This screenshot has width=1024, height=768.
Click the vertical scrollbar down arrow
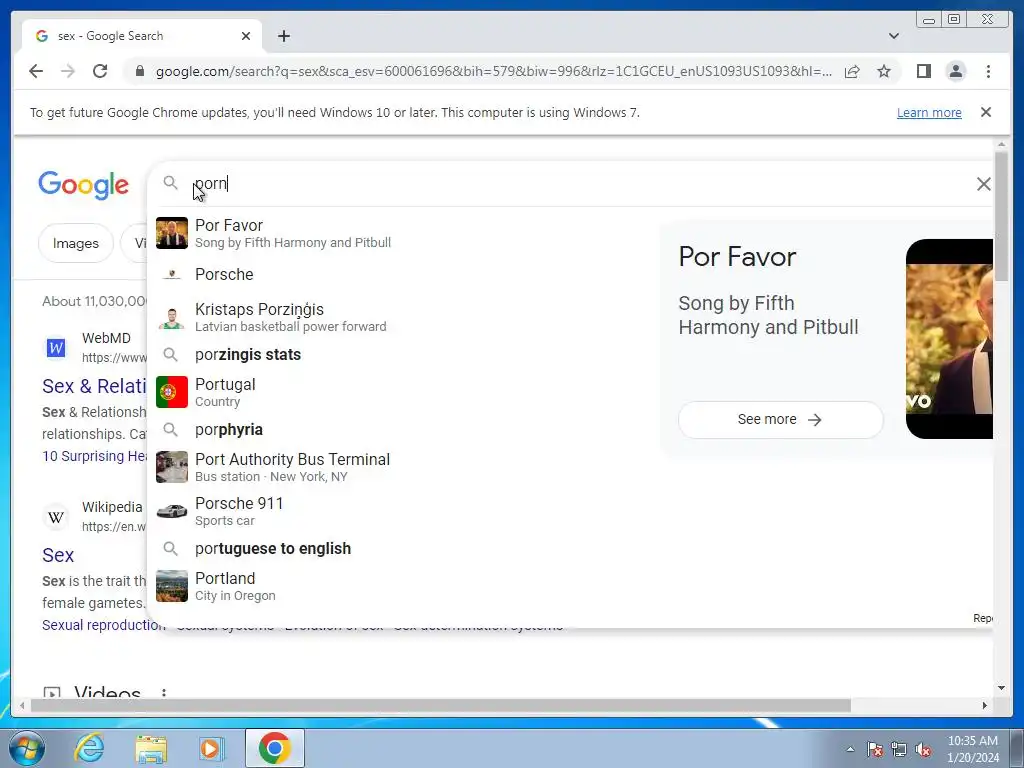pyautogui.click(x=1001, y=688)
